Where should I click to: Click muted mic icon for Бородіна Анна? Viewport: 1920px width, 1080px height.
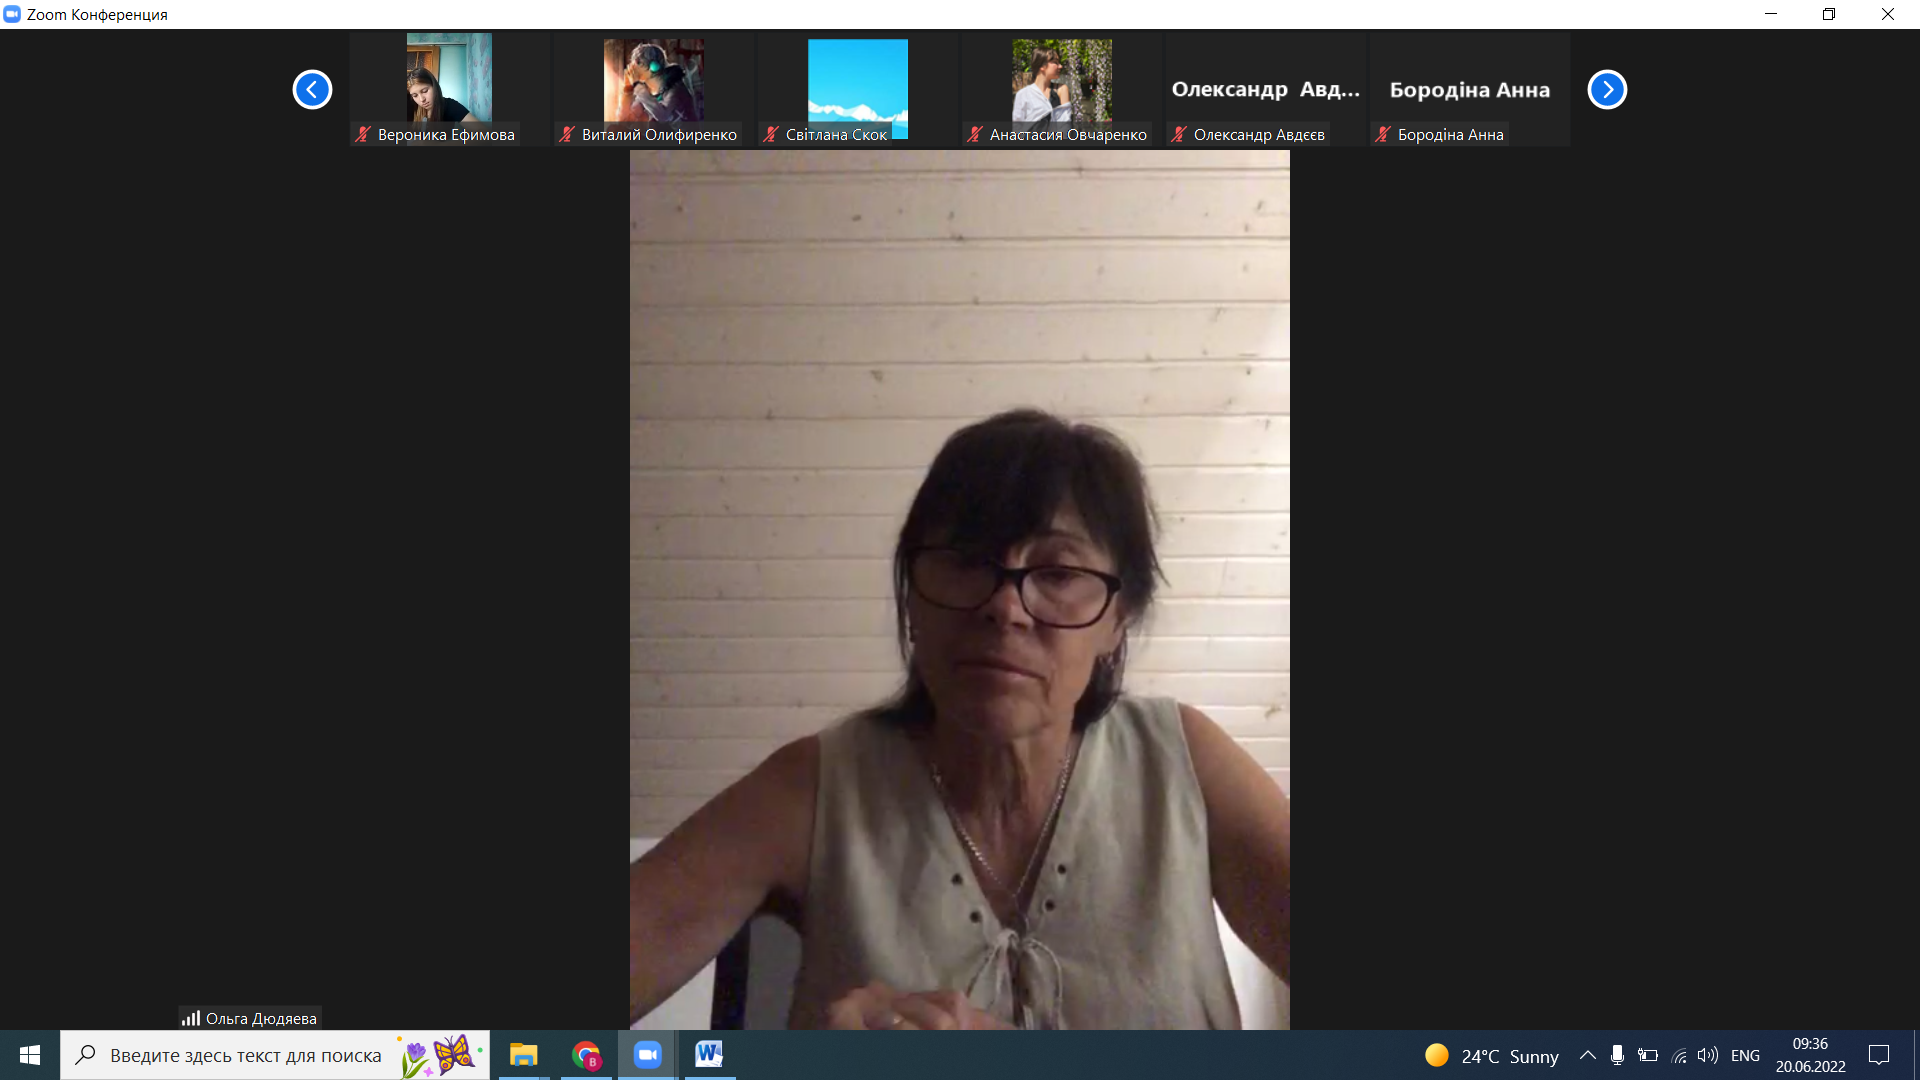(1383, 134)
